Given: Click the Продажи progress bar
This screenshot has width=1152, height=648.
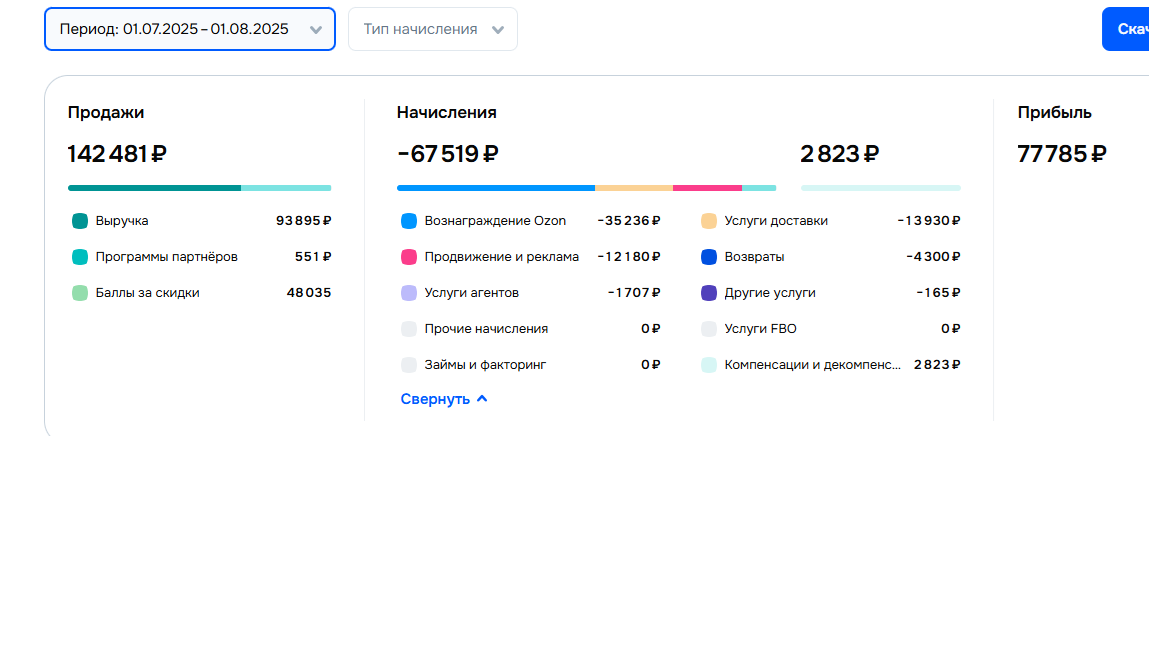Looking at the screenshot, I should (199, 187).
